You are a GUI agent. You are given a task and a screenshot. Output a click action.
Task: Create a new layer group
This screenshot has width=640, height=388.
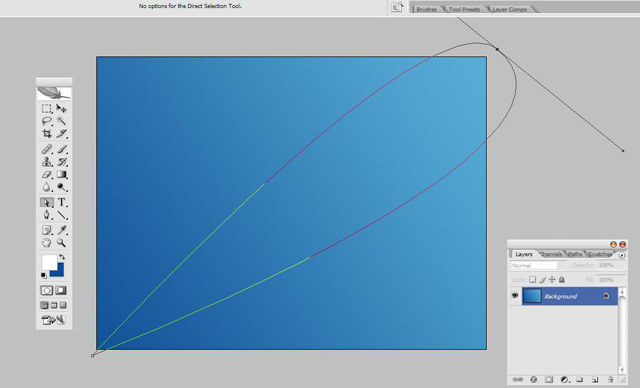[x=579, y=379]
